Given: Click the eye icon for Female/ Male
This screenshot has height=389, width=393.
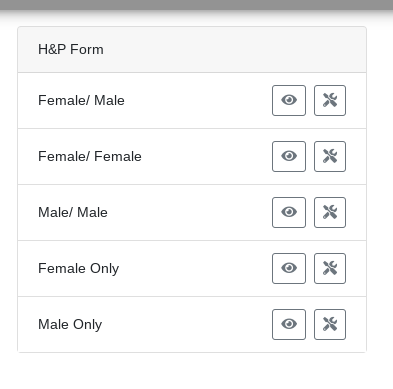Looking at the screenshot, I should click(289, 100).
